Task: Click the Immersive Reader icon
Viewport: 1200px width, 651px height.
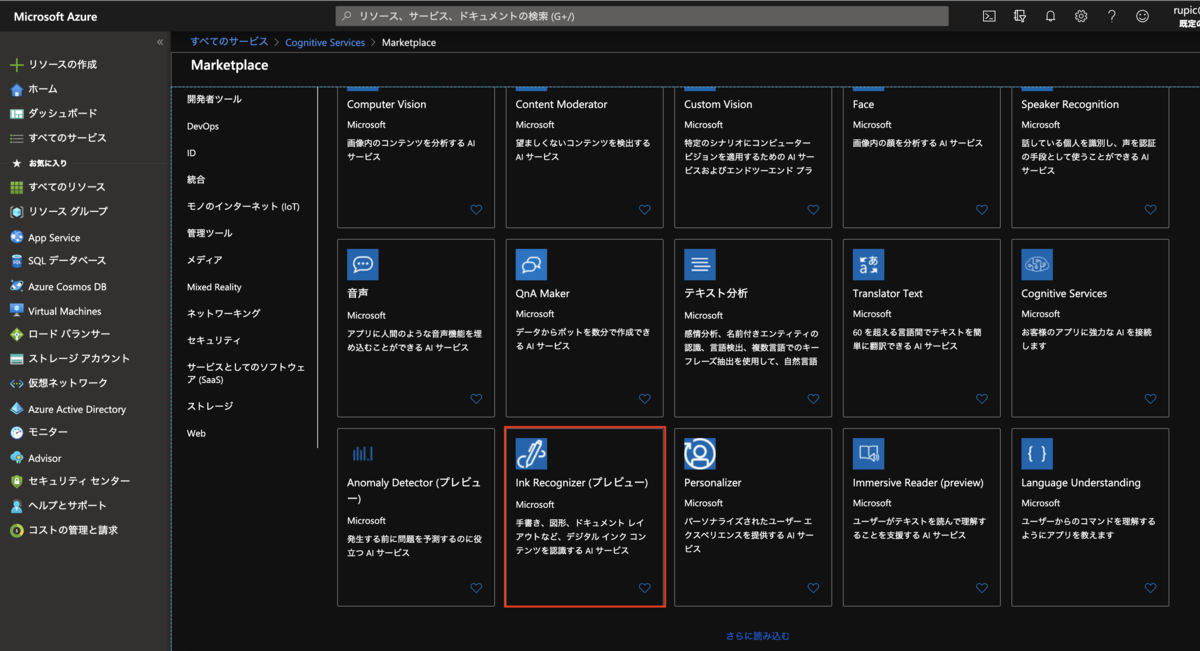Action: click(x=868, y=454)
